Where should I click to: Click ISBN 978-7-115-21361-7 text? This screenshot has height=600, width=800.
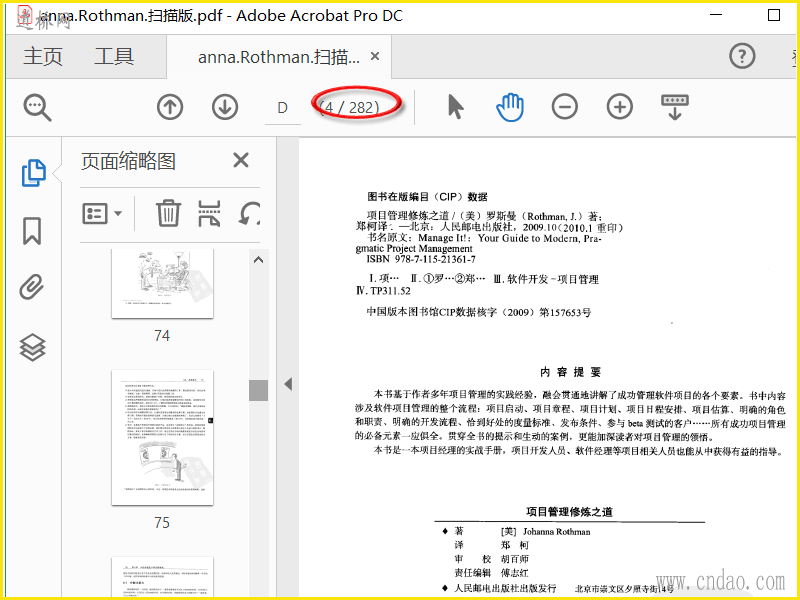point(421,259)
